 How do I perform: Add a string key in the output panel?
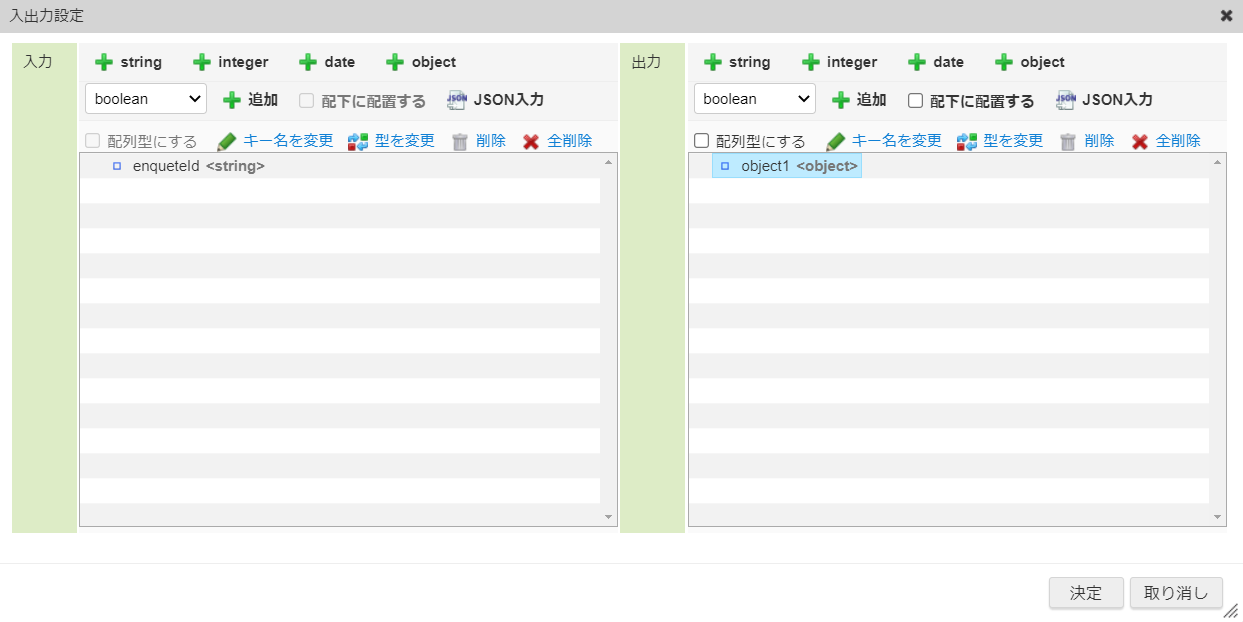(x=737, y=62)
